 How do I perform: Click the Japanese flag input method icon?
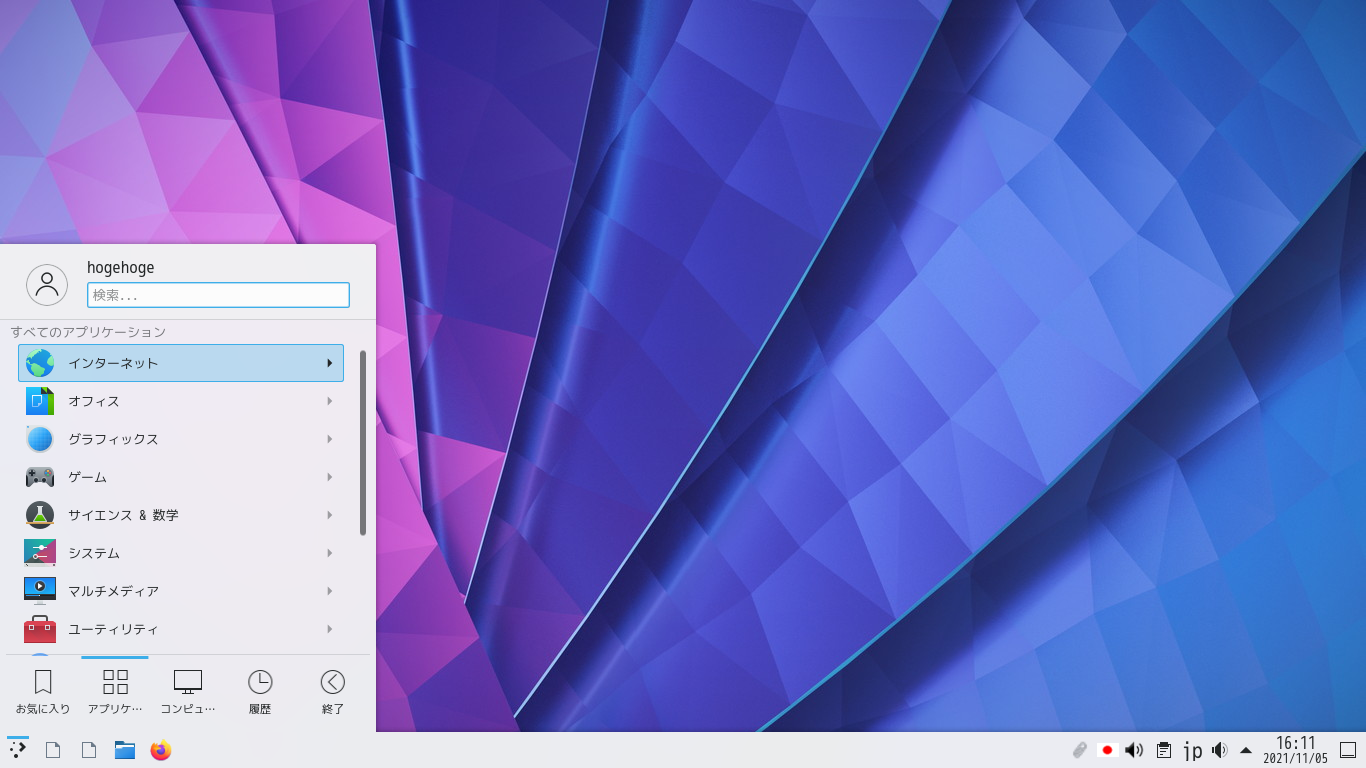(1107, 750)
